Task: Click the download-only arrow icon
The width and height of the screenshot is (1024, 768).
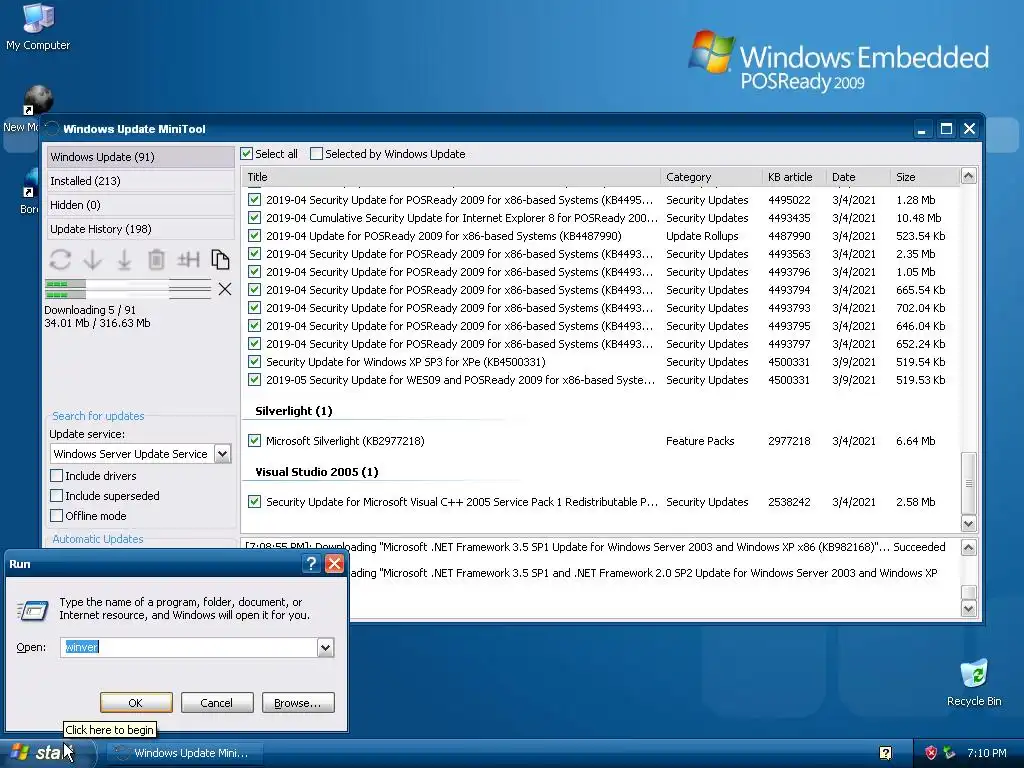Action: pos(93,260)
